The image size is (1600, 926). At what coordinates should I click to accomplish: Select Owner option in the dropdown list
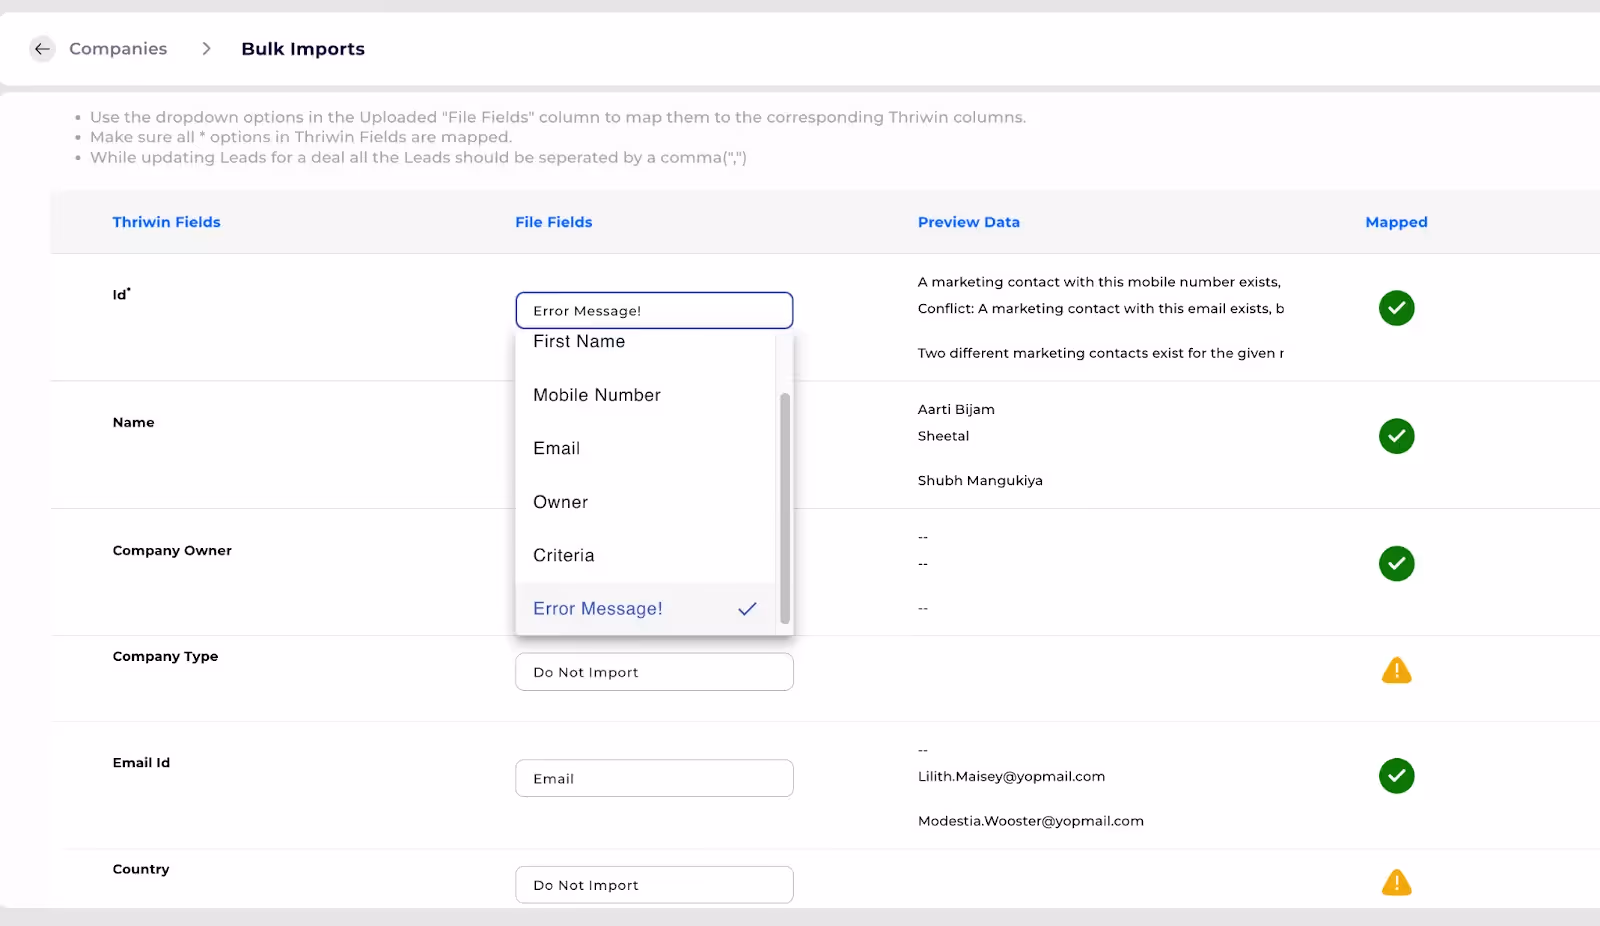645,502
